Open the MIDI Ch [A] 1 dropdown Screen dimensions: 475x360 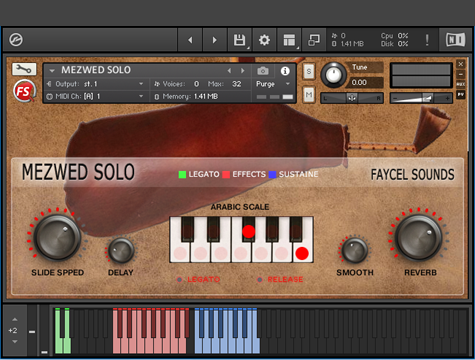[x=95, y=96]
